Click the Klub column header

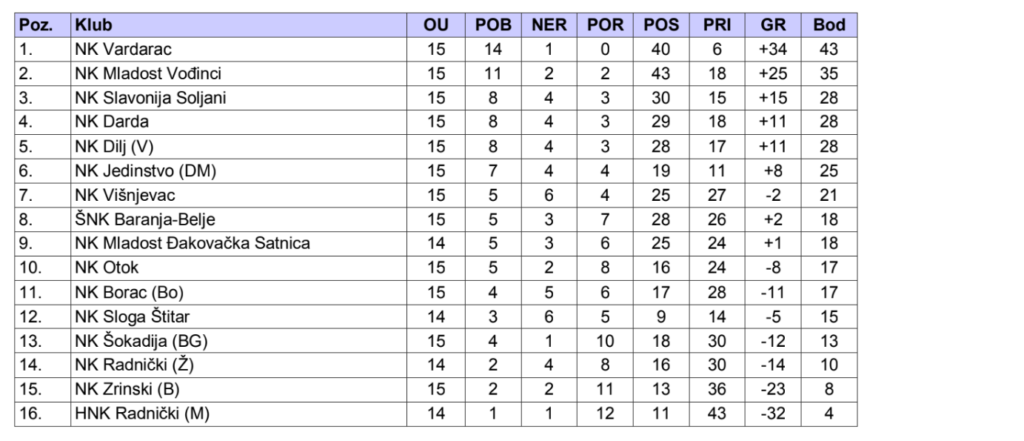pos(94,25)
